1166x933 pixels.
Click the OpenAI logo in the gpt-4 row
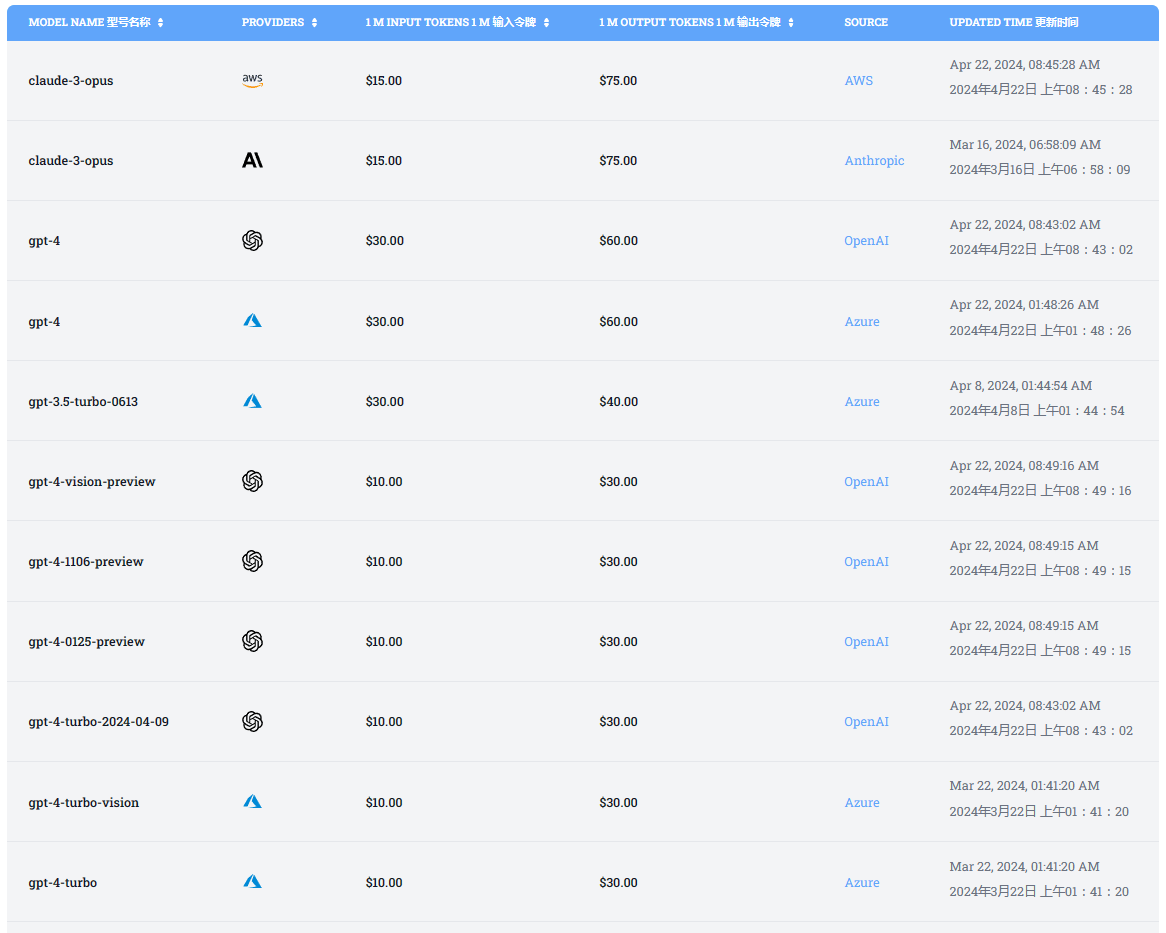tap(252, 241)
